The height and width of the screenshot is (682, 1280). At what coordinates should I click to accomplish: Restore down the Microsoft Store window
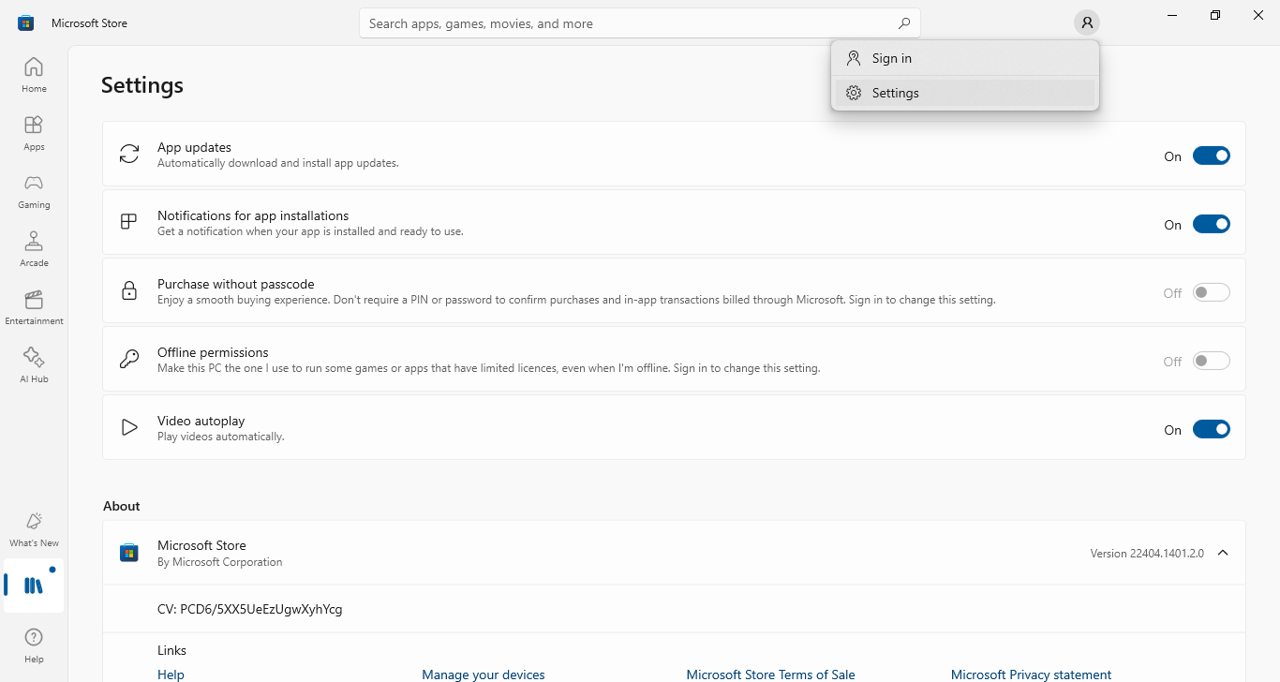point(1215,15)
